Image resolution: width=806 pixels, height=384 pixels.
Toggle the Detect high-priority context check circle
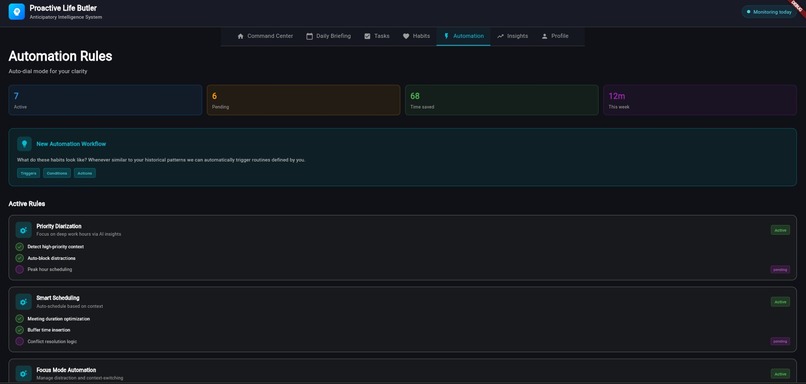point(20,247)
